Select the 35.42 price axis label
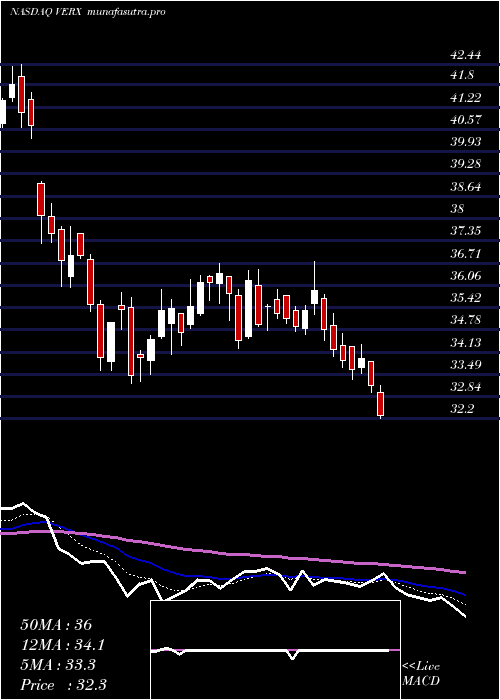 pos(466,297)
